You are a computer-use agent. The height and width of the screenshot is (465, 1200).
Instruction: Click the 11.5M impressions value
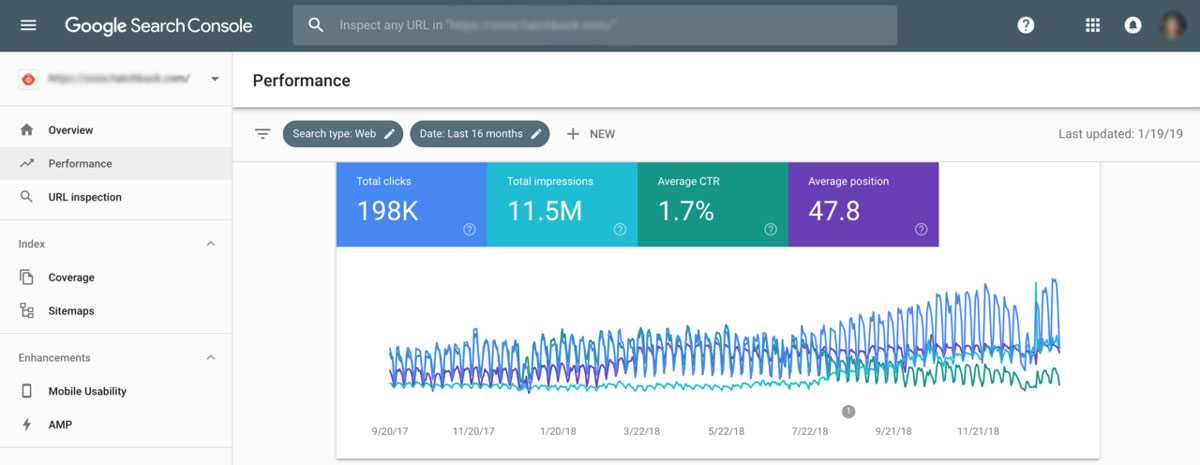545,211
